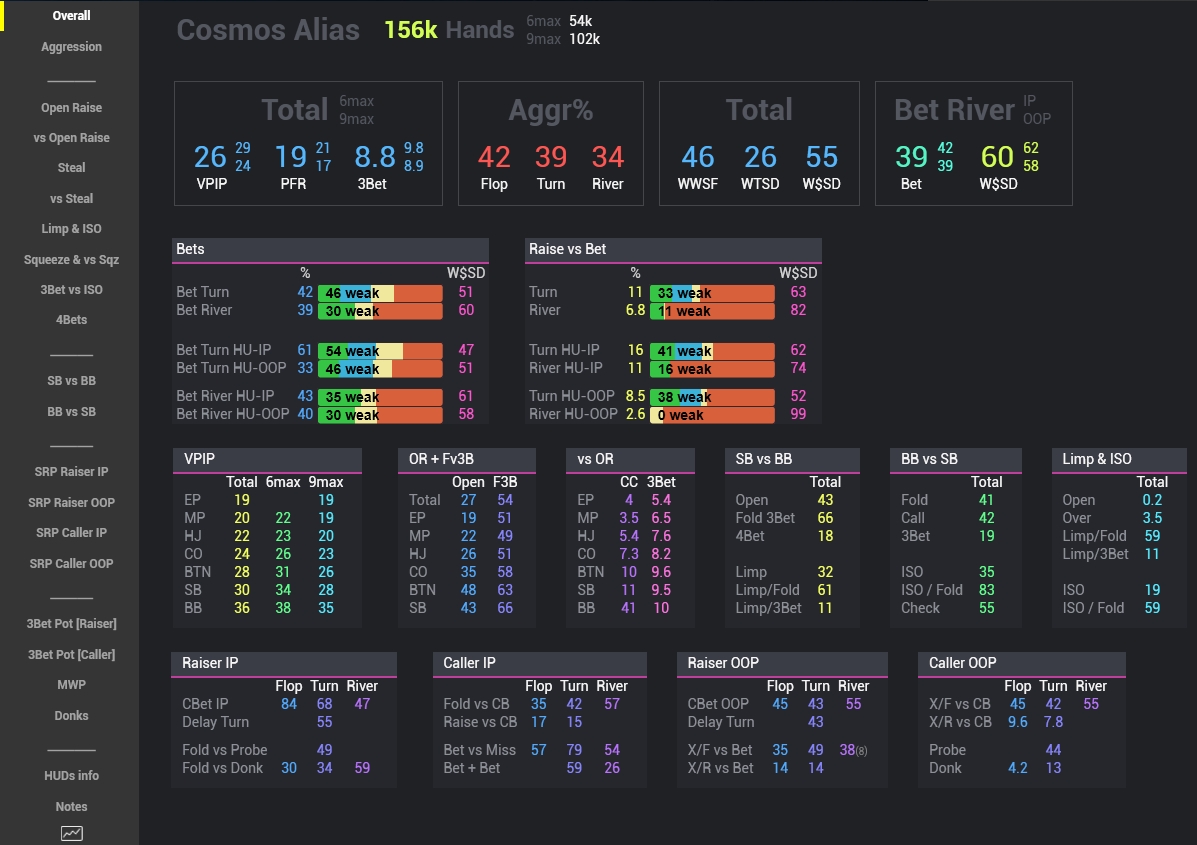Image resolution: width=1197 pixels, height=845 pixels.
Task: Select vs Open Raise in the sidebar
Action: coord(70,137)
